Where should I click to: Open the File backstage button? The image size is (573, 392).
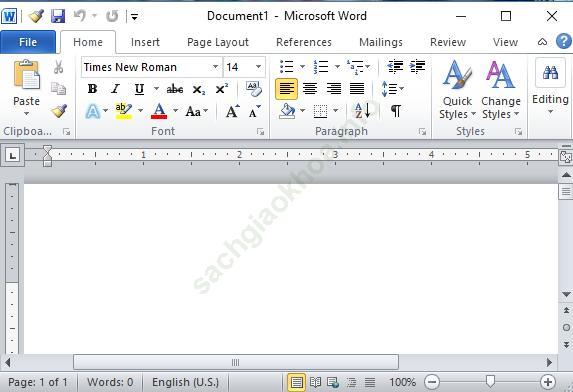click(x=28, y=42)
